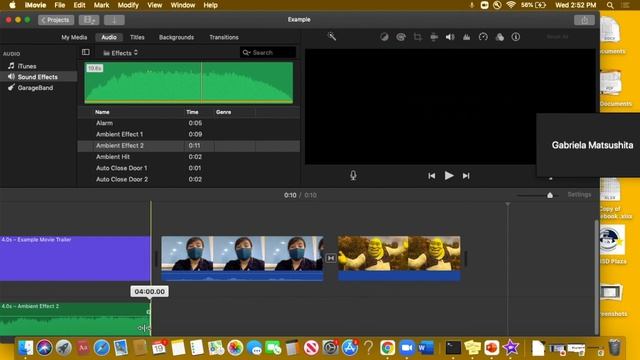Open timeline Settings
The image size is (640, 360).
tap(579, 195)
